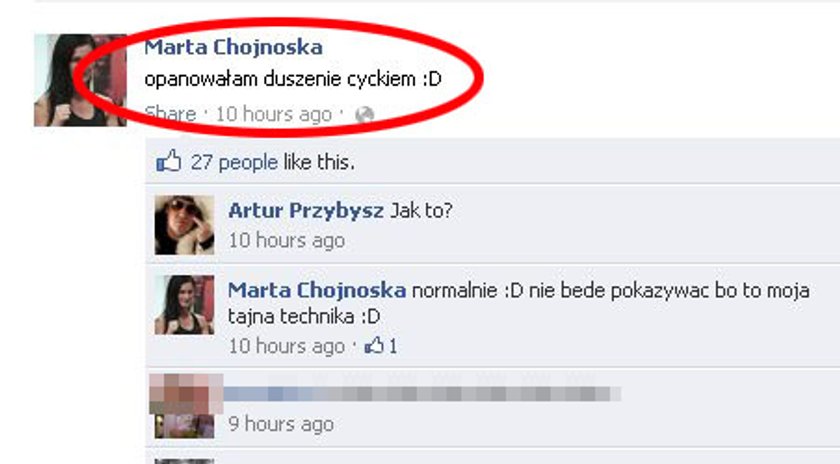The width and height of the screenshot is (840, 464).
Task: Open the 9 hours ago comment timestamp
Action: 281,424
